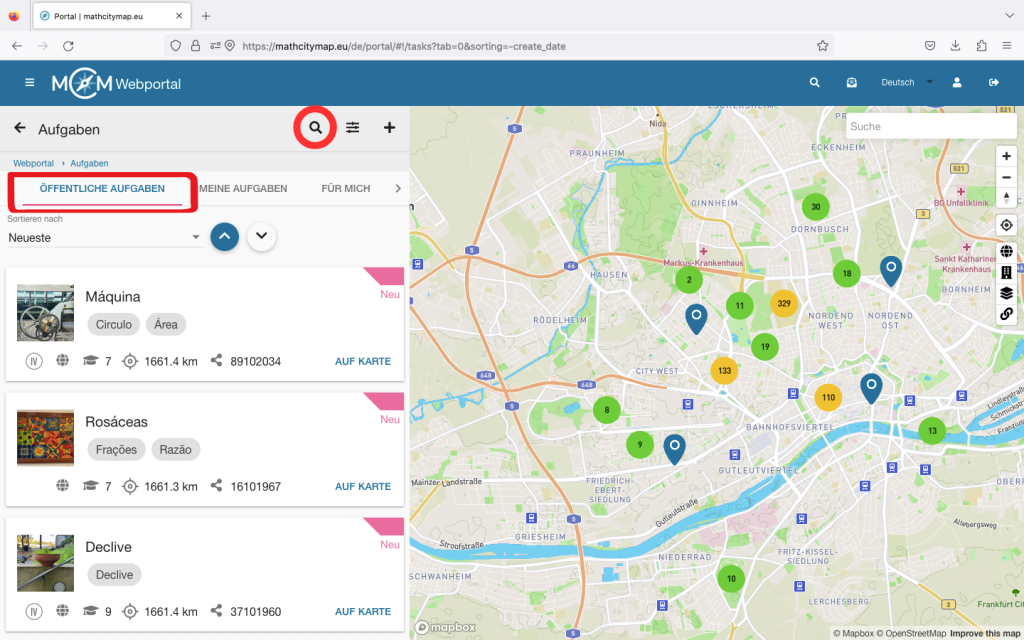Expand more tabs with the right chevron
Image resolution: width=1024 pixels, height=640 pixels.
coord(397,188)
